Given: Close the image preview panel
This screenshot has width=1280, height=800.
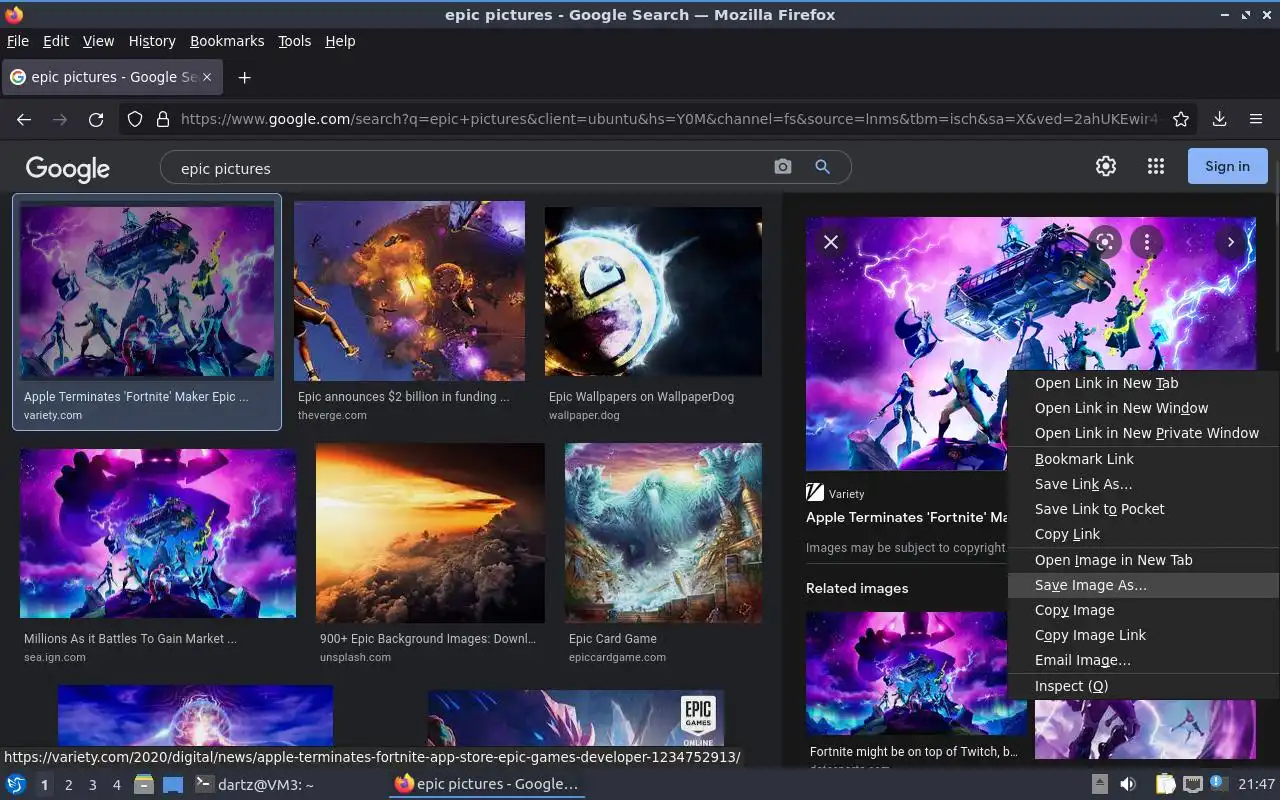Looking at the screenshot, I should tap(830, 242).
